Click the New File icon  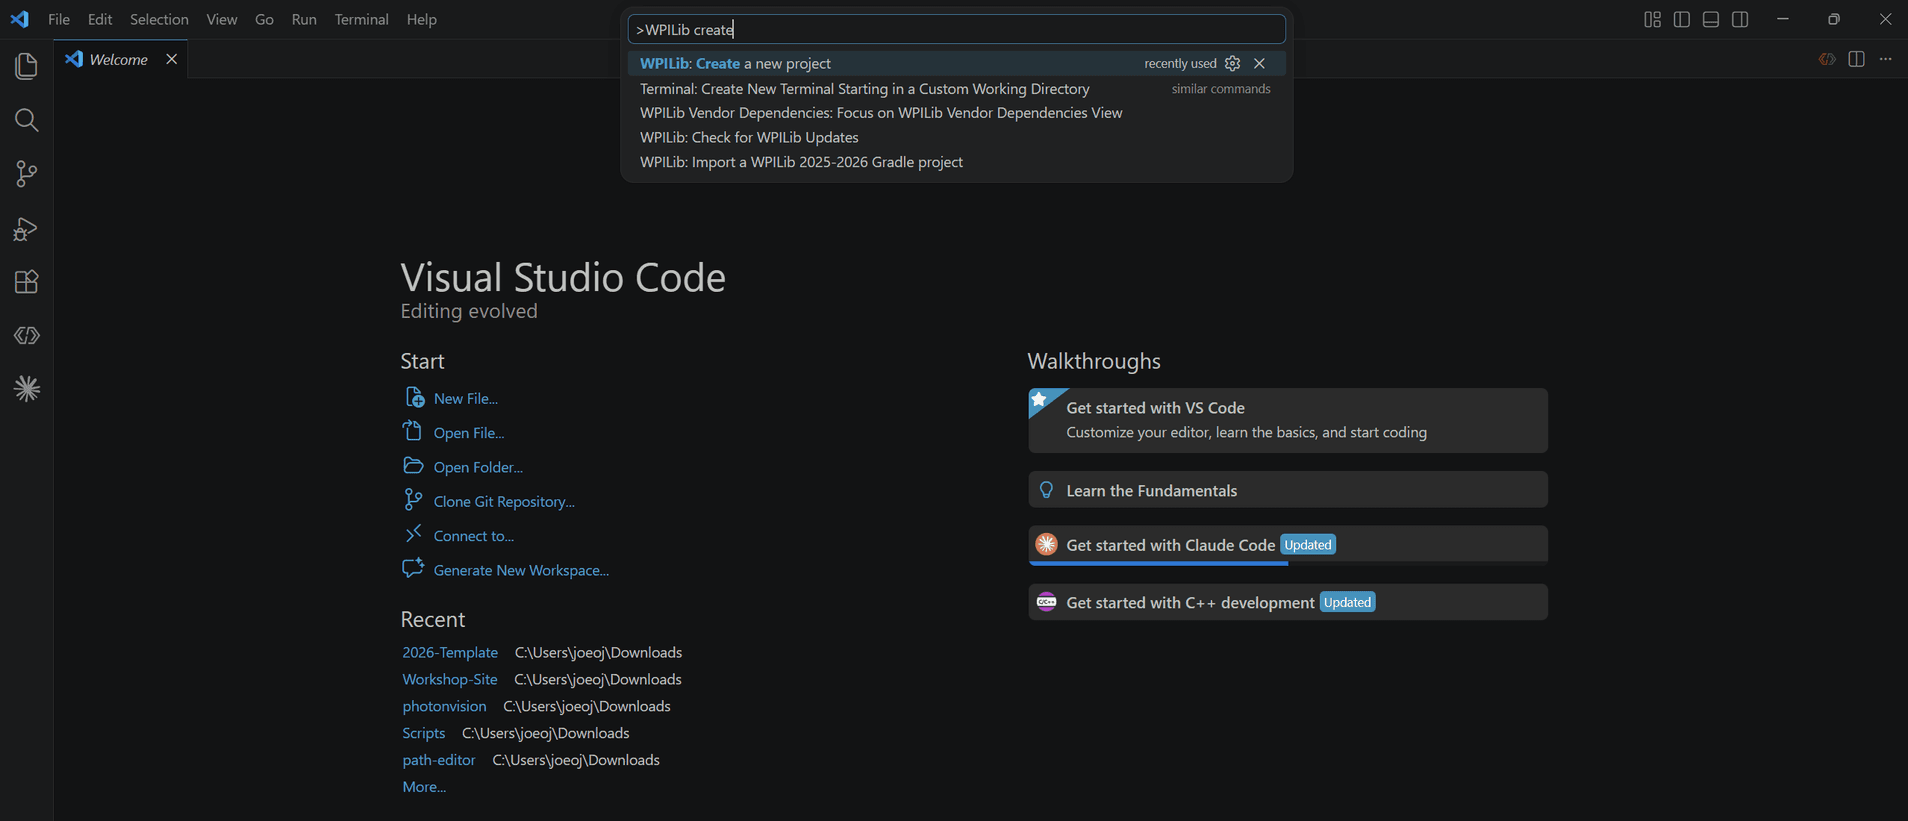[x=413, y=397]
